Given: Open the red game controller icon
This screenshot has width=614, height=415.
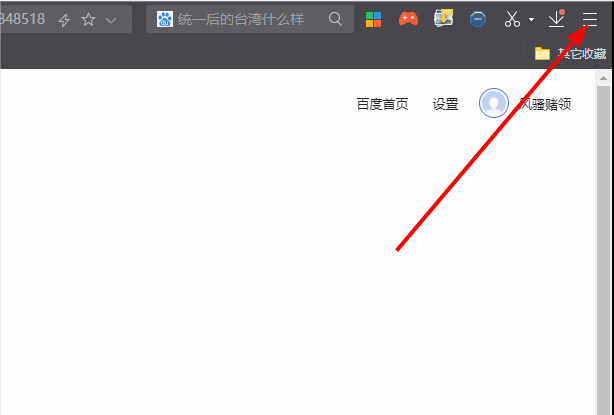Looking at the screenshot, I should click(x=408, y=19).
